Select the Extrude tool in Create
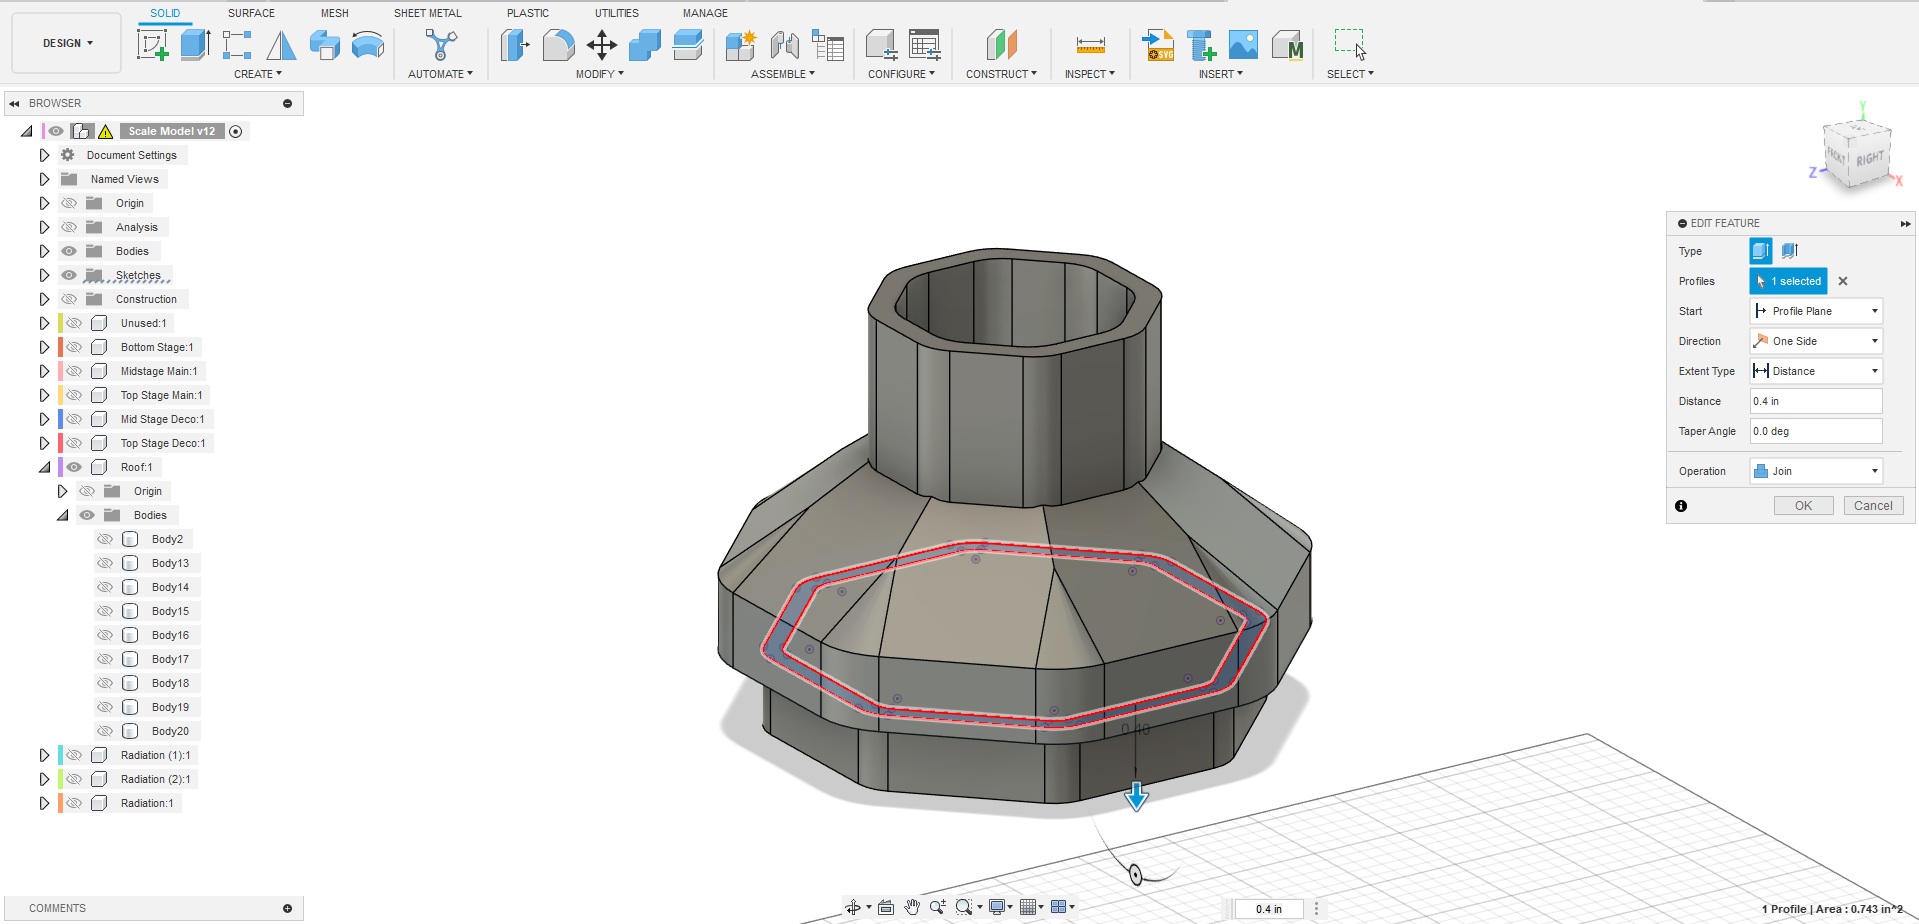 click(x=195, y=45)
